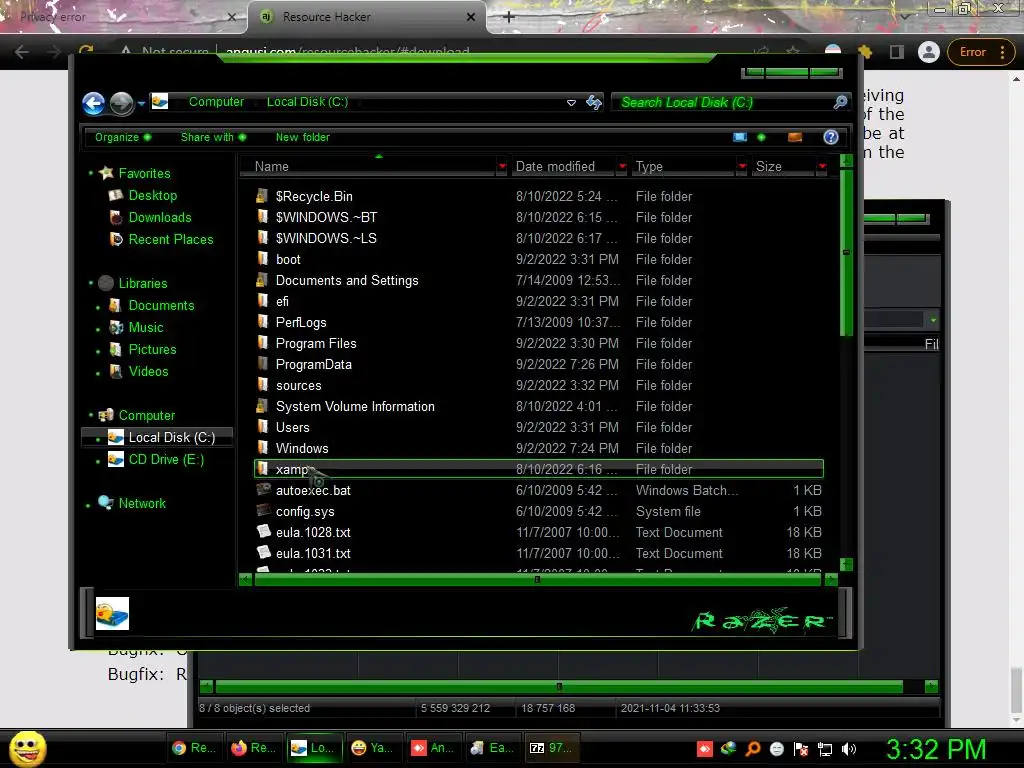Image resolution: width=1024 pixels, height=768 pixels.
Task: Select Computer in the address breadcrumb
Action: click(216, 102)
